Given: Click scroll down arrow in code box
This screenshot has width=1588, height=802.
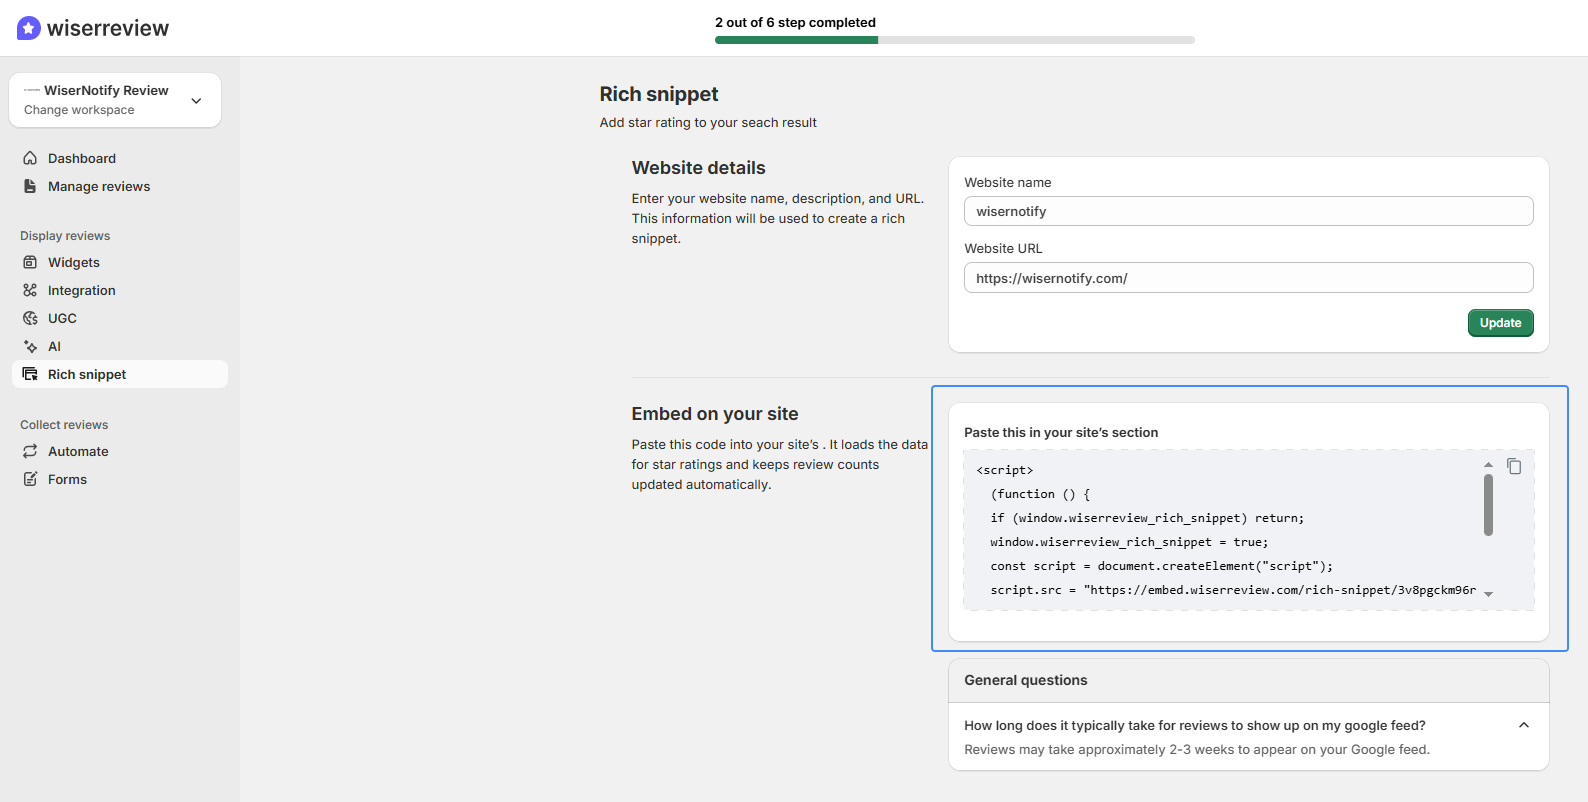Looking at the screenshot, I should coord(1488,594).
